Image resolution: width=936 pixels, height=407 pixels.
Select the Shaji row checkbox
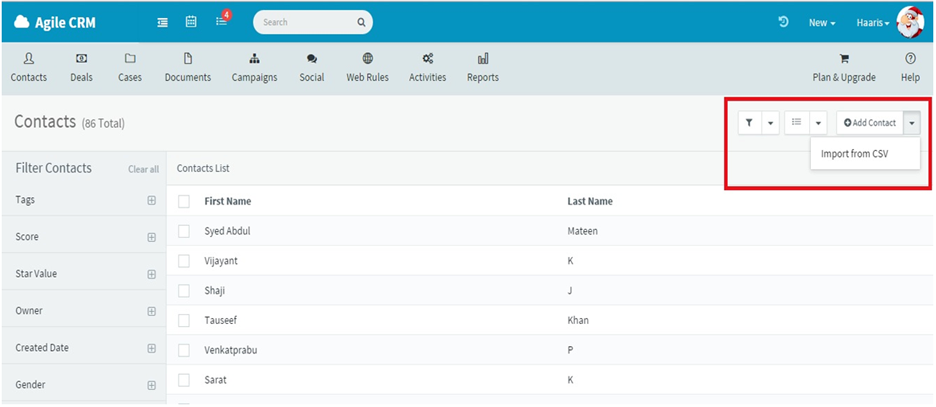[184, 291]
